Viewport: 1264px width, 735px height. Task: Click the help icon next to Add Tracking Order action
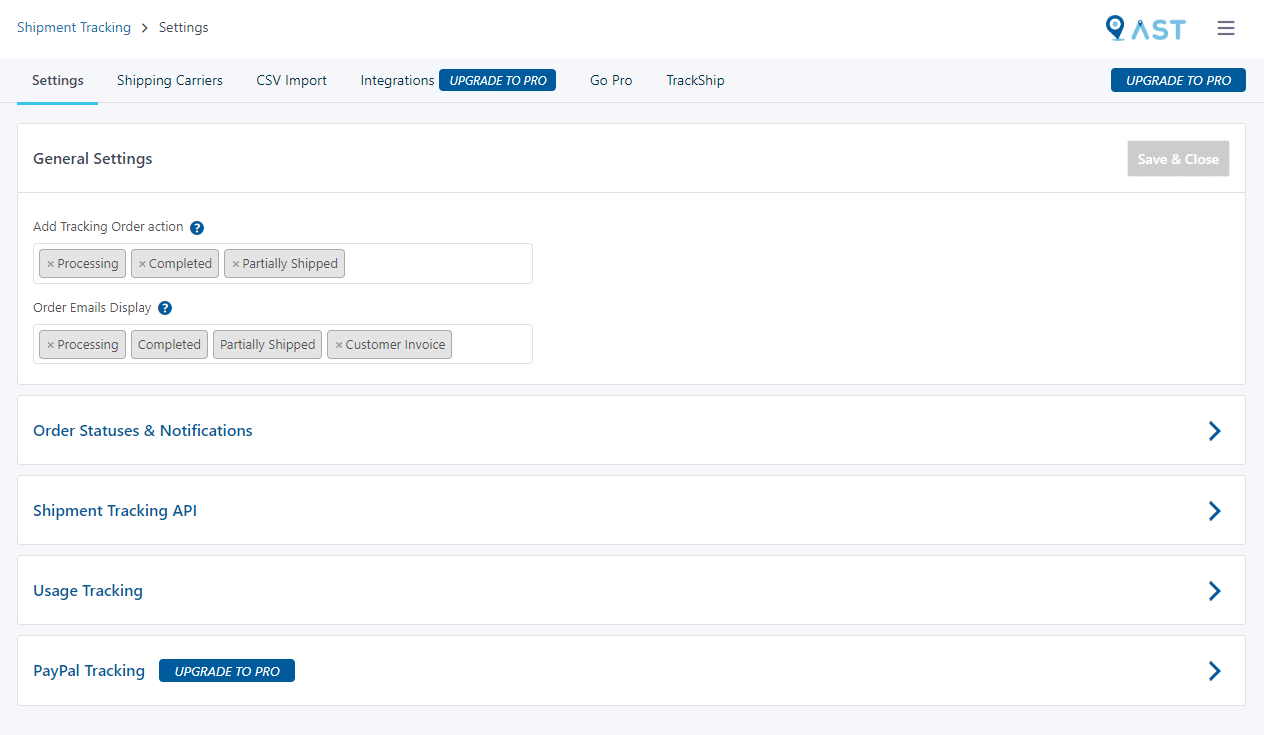pos(197,227)
